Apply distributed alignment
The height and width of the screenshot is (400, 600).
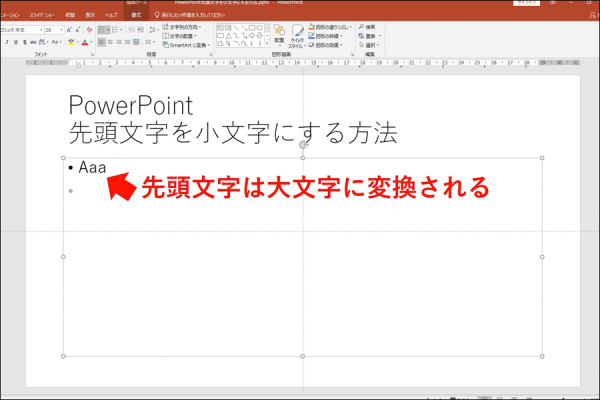(136, 42)
